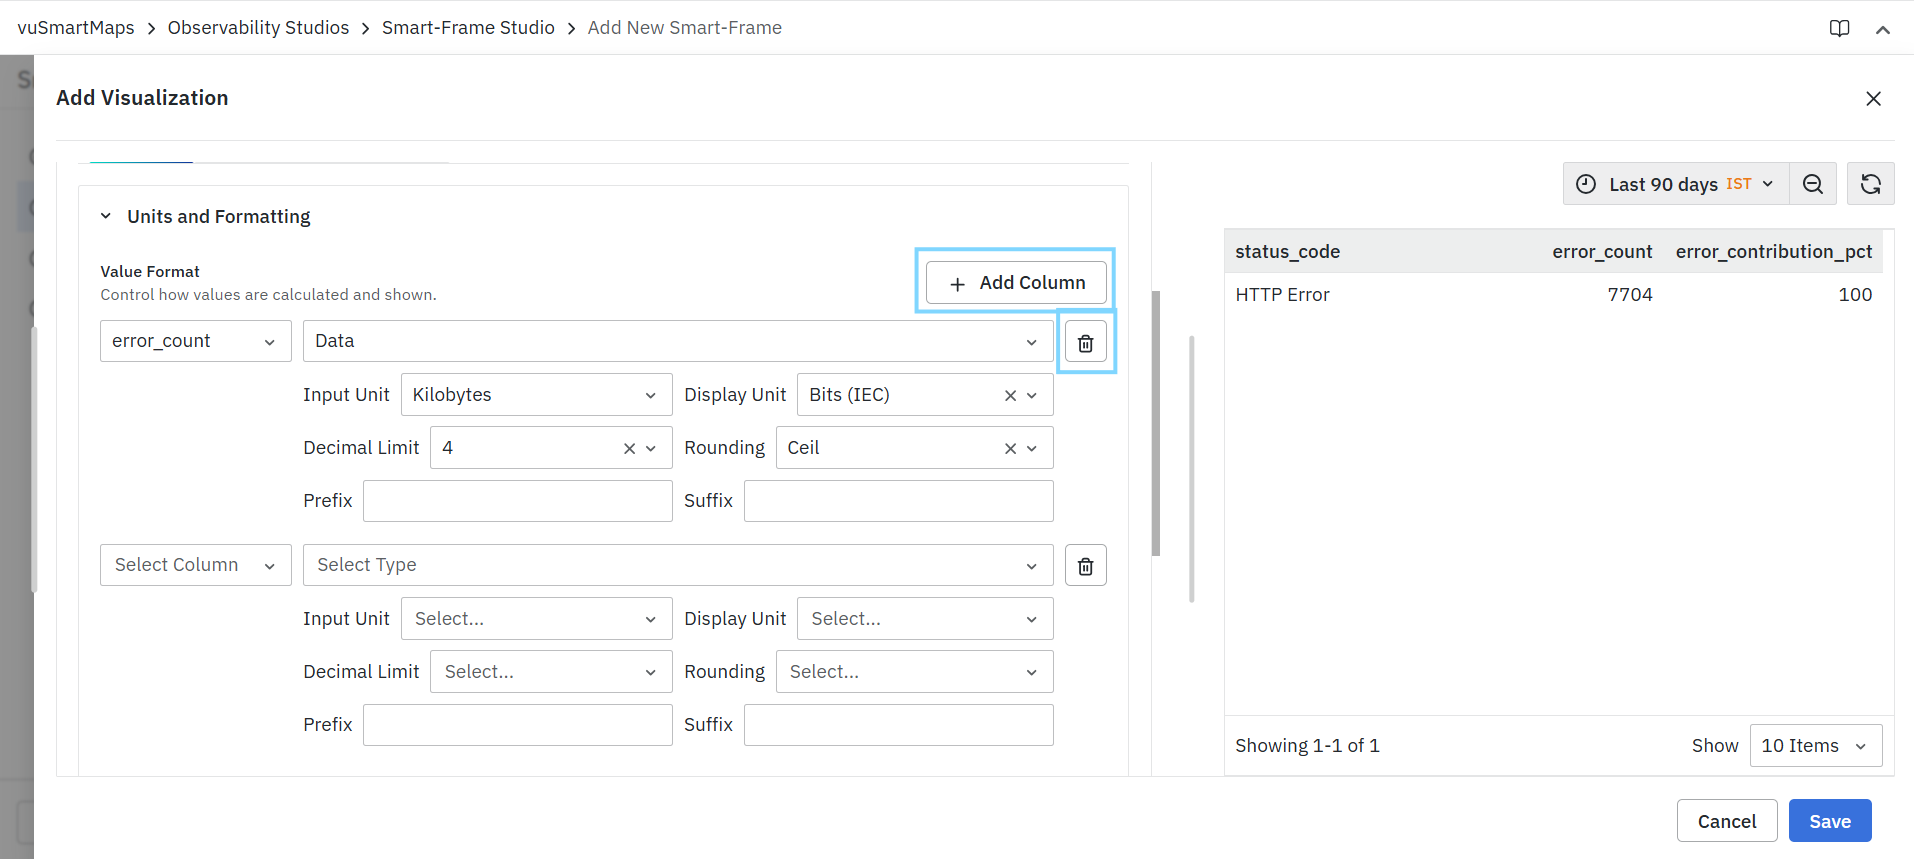This screenshot has height=859, width=1914.
Task: Delete the empty Select Column format row
Action: (1085, 566)
